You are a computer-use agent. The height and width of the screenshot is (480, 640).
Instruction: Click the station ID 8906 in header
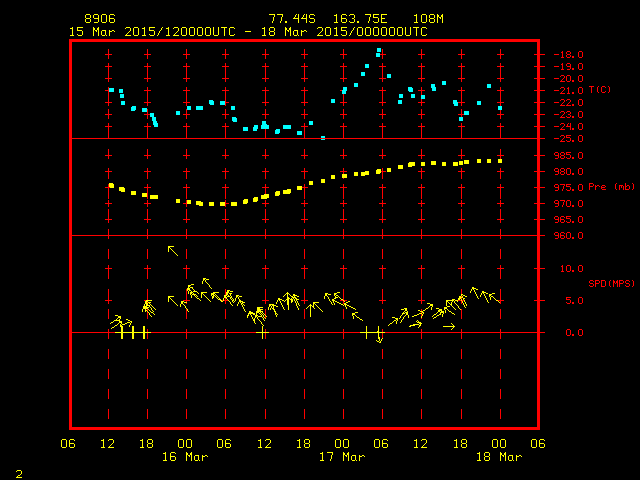point(100,19)
